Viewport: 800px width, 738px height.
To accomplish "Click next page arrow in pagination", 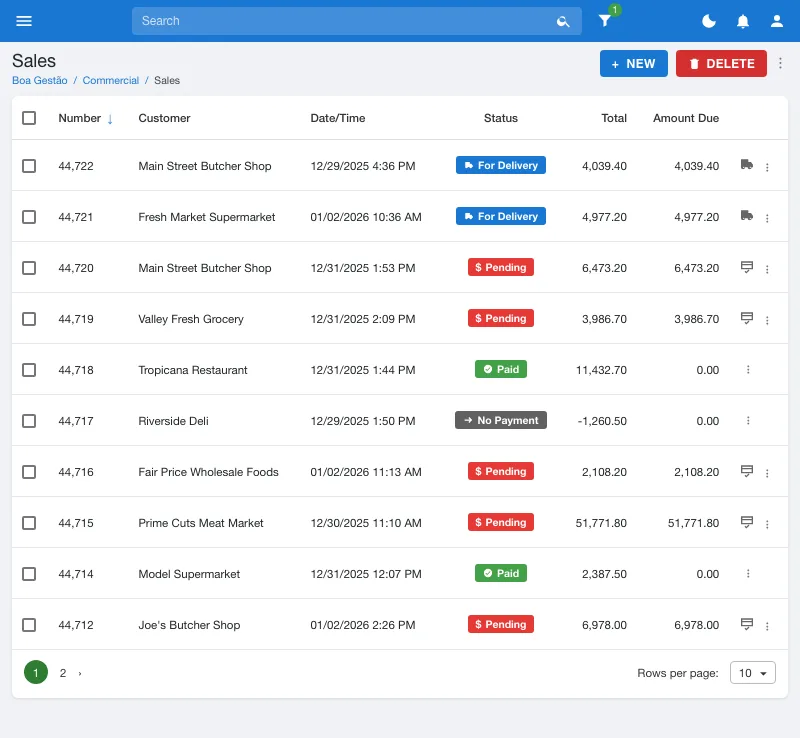I will (80, 673).
